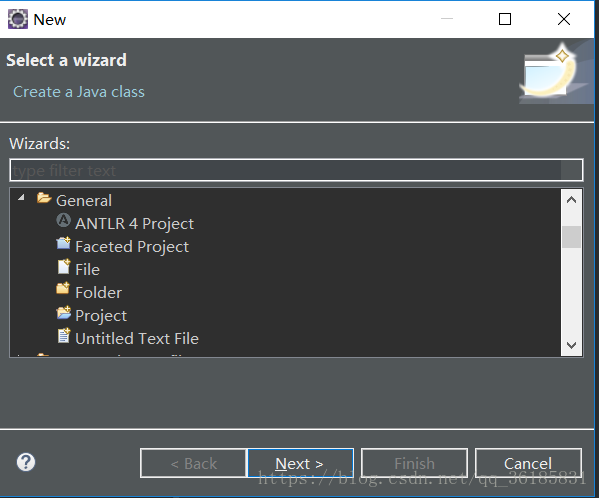This screenshot has height=498, width=599.
Task: Click the Next button
Action: [x=301, y=463]
